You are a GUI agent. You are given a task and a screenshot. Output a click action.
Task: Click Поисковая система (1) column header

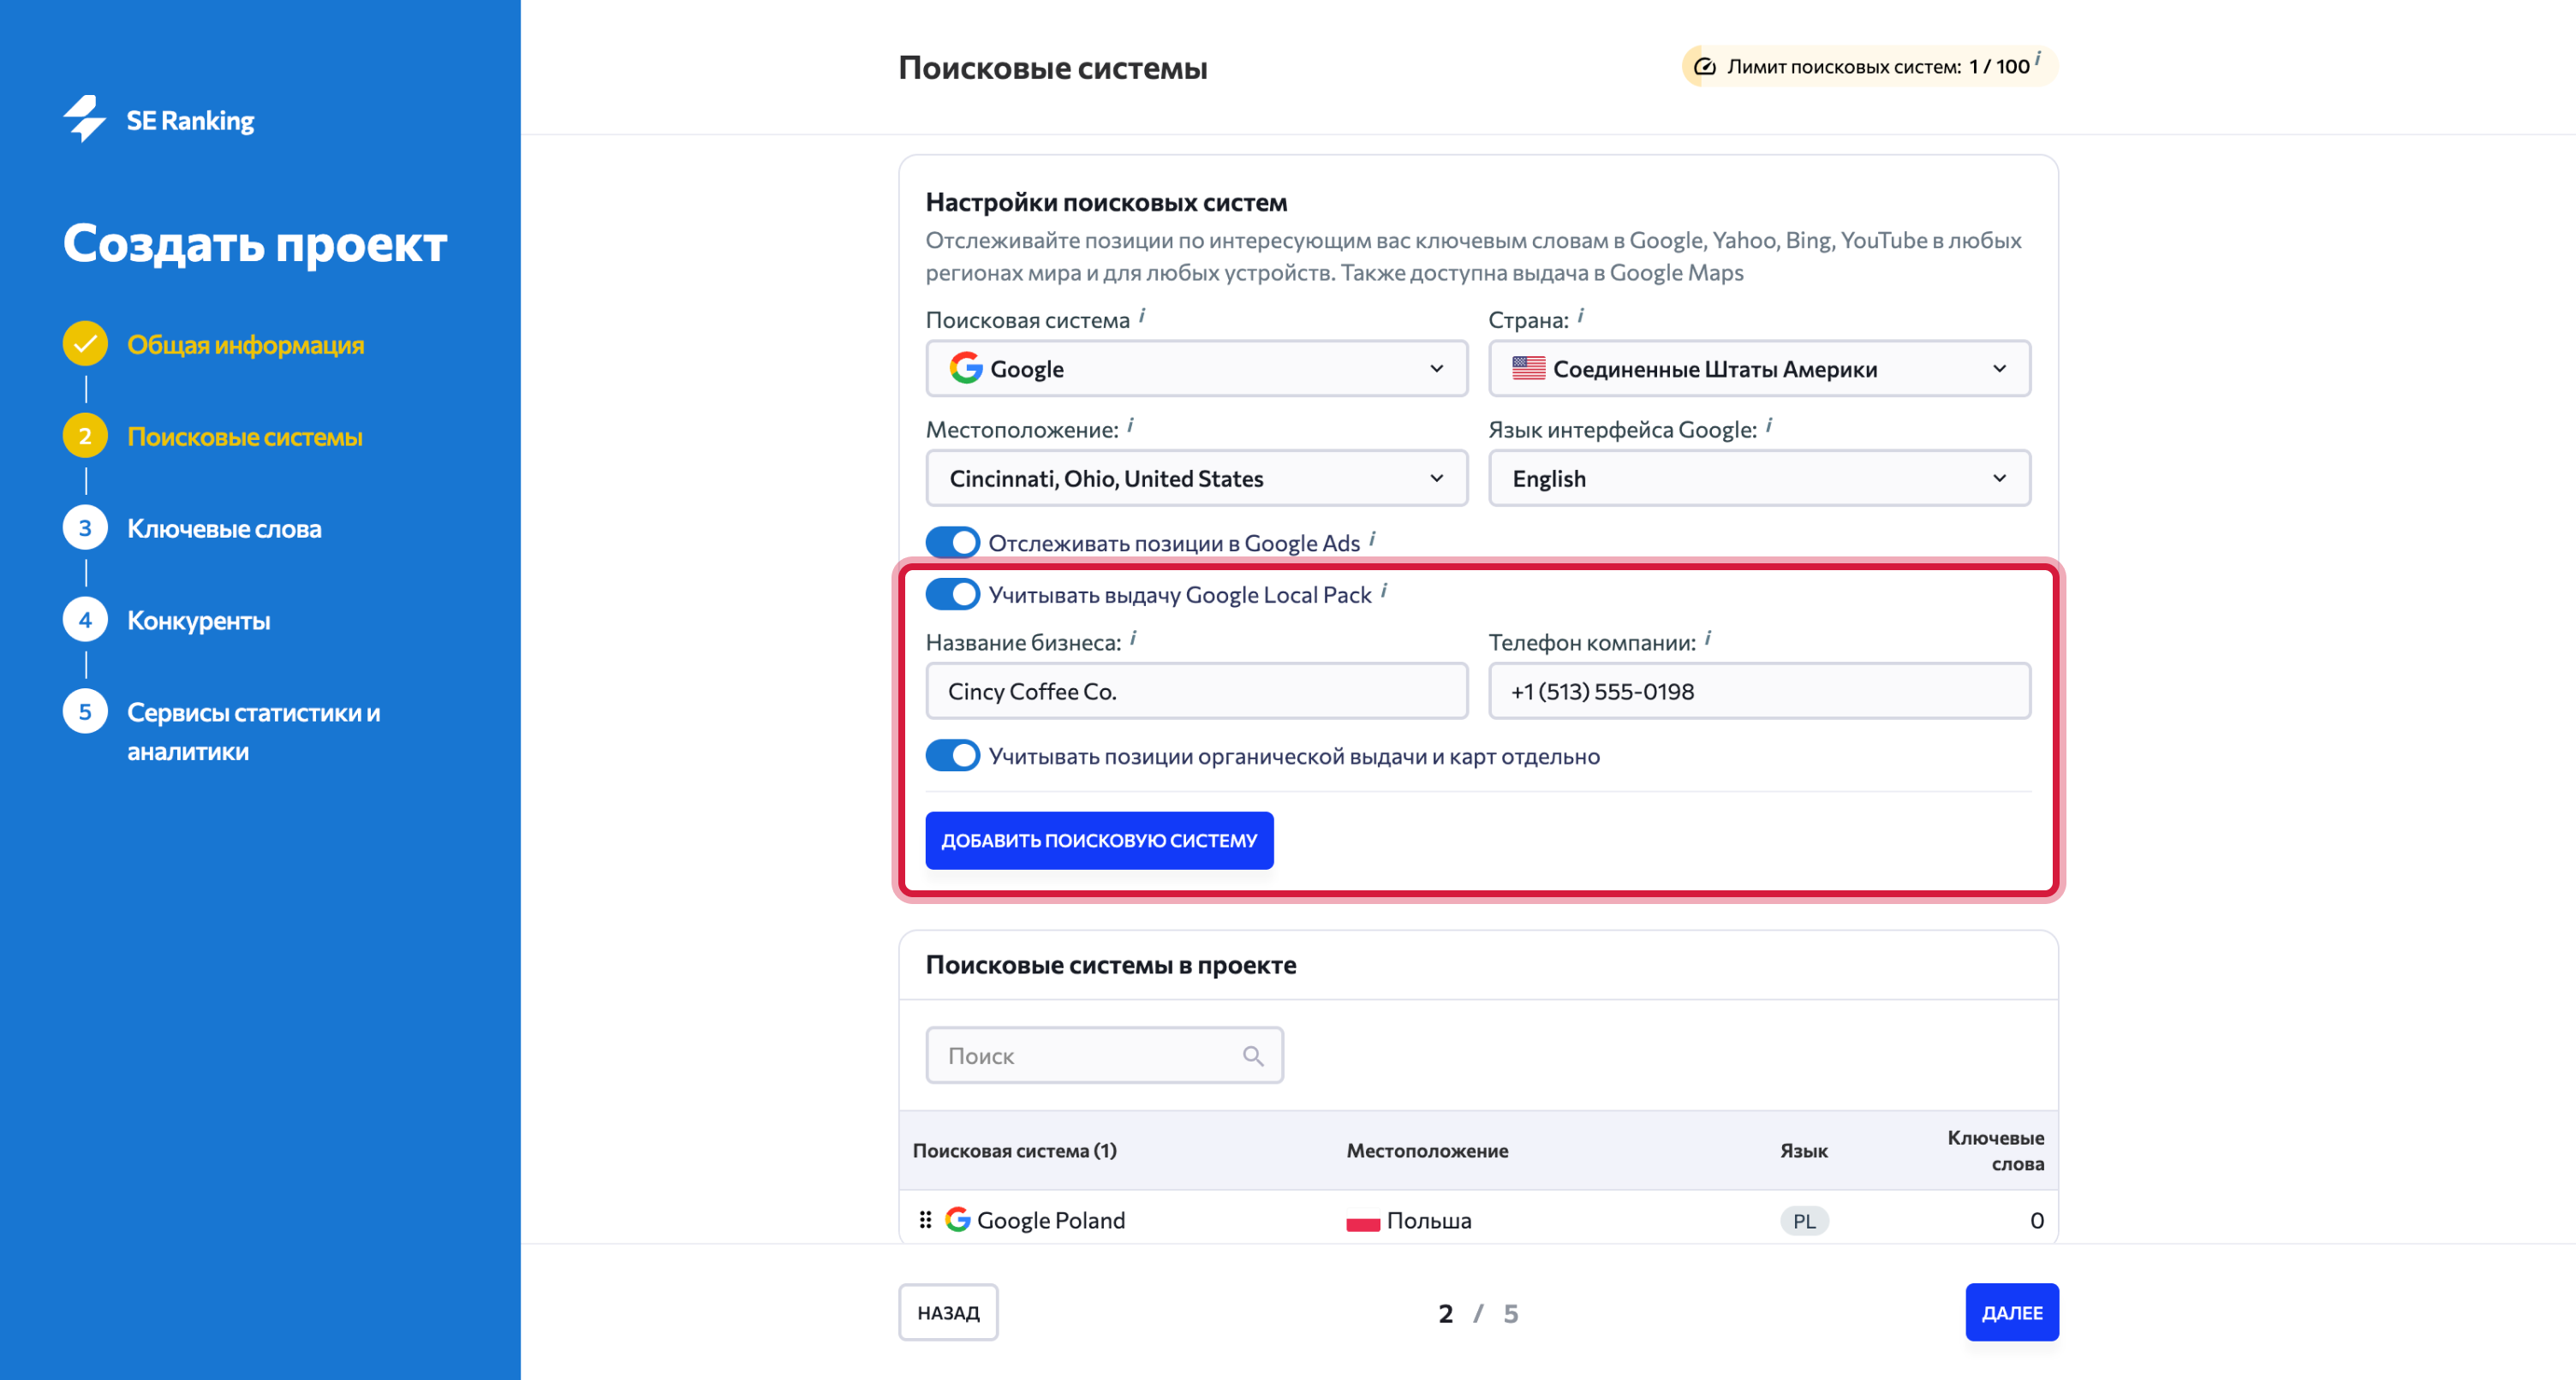1015,1151
